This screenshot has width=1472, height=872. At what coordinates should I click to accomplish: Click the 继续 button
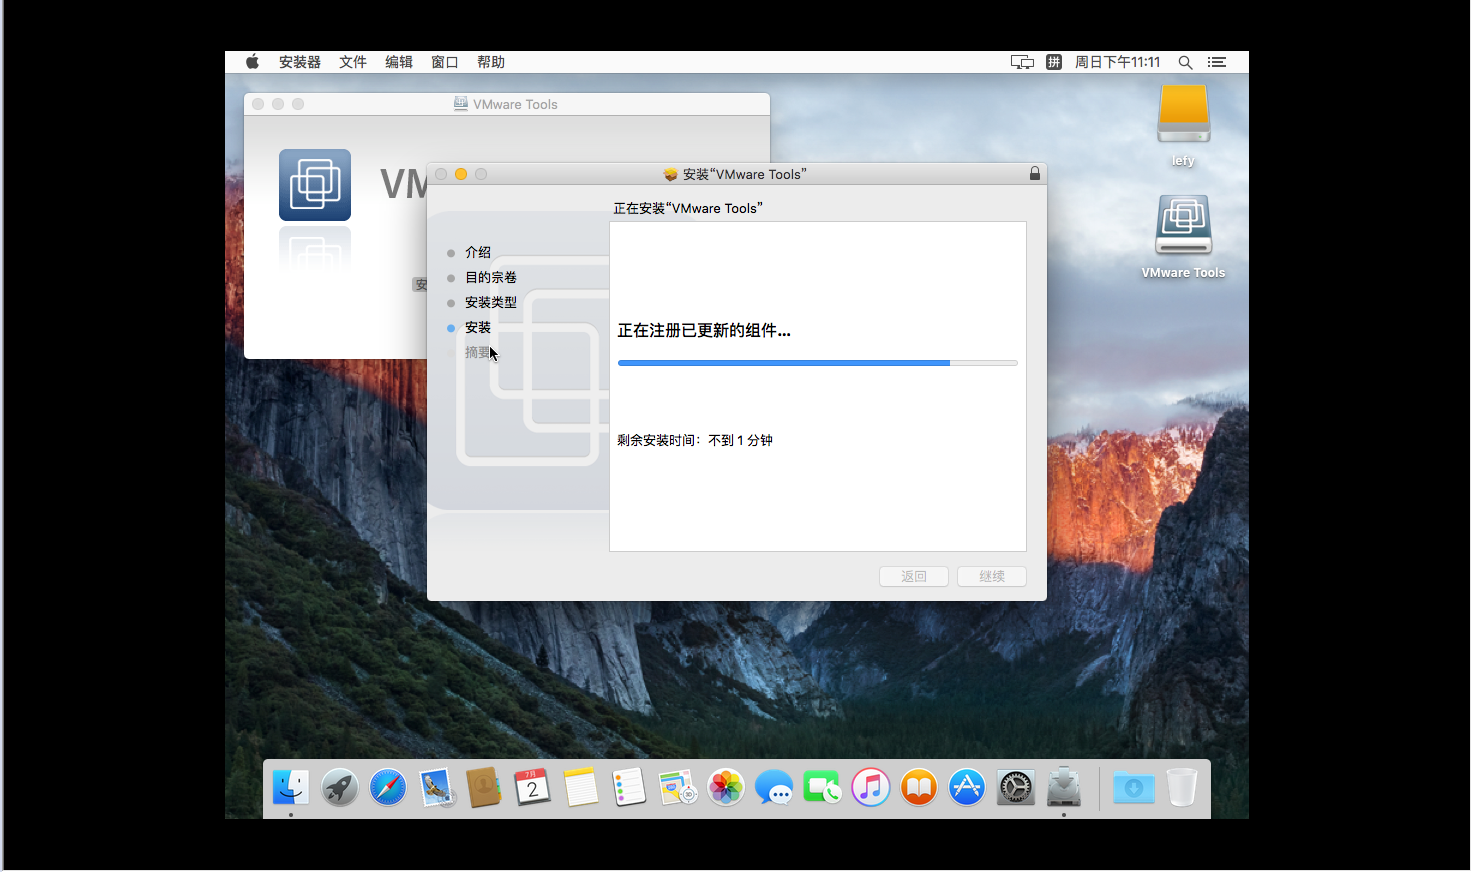[992, 577]
